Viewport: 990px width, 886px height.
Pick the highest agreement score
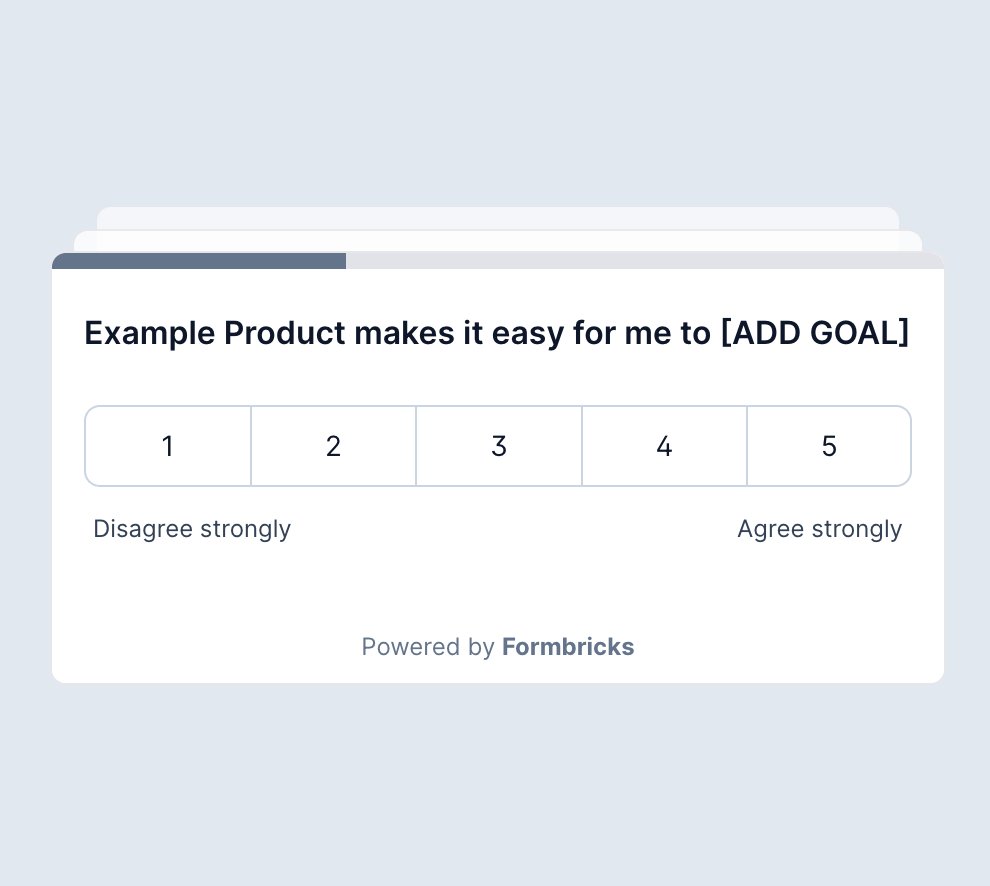[829, 446]
